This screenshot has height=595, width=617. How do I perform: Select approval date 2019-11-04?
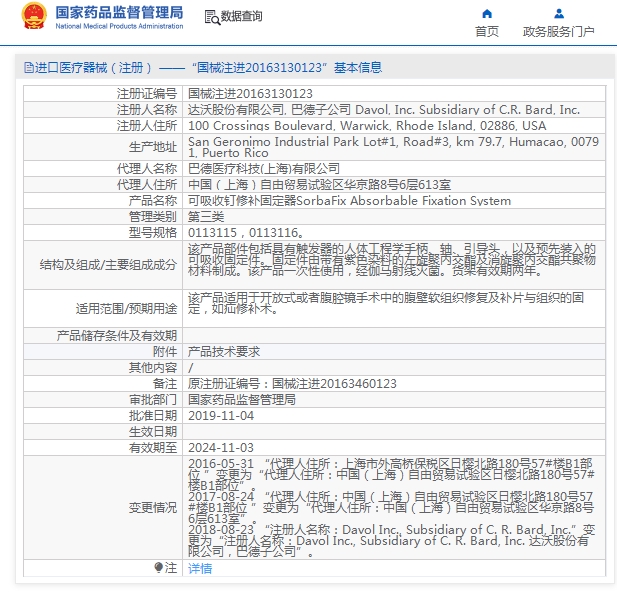(221, 416)
